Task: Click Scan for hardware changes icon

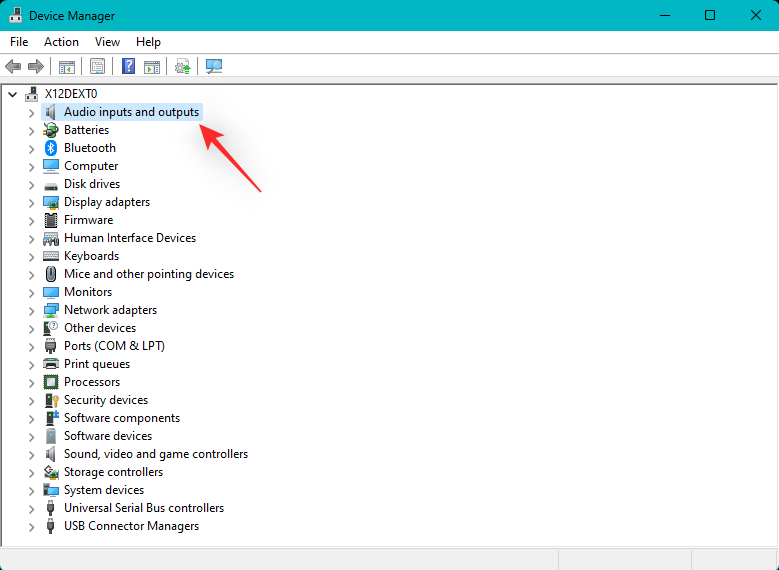Action: point(214,66)
